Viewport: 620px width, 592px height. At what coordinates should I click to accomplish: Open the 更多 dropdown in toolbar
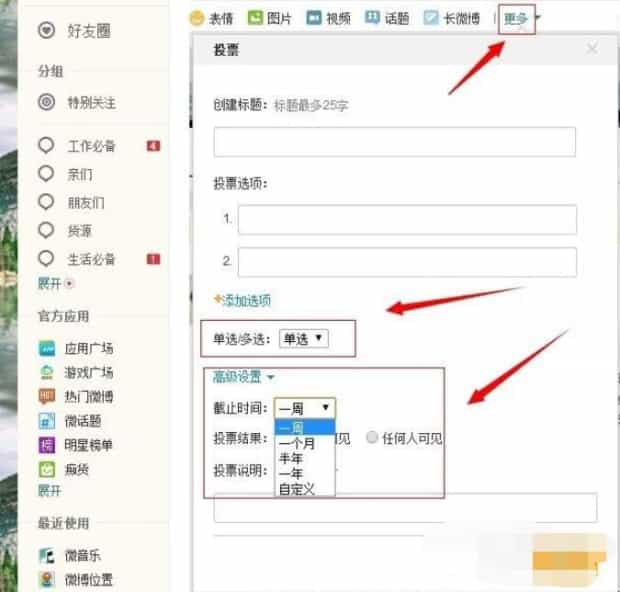[519, 18]
